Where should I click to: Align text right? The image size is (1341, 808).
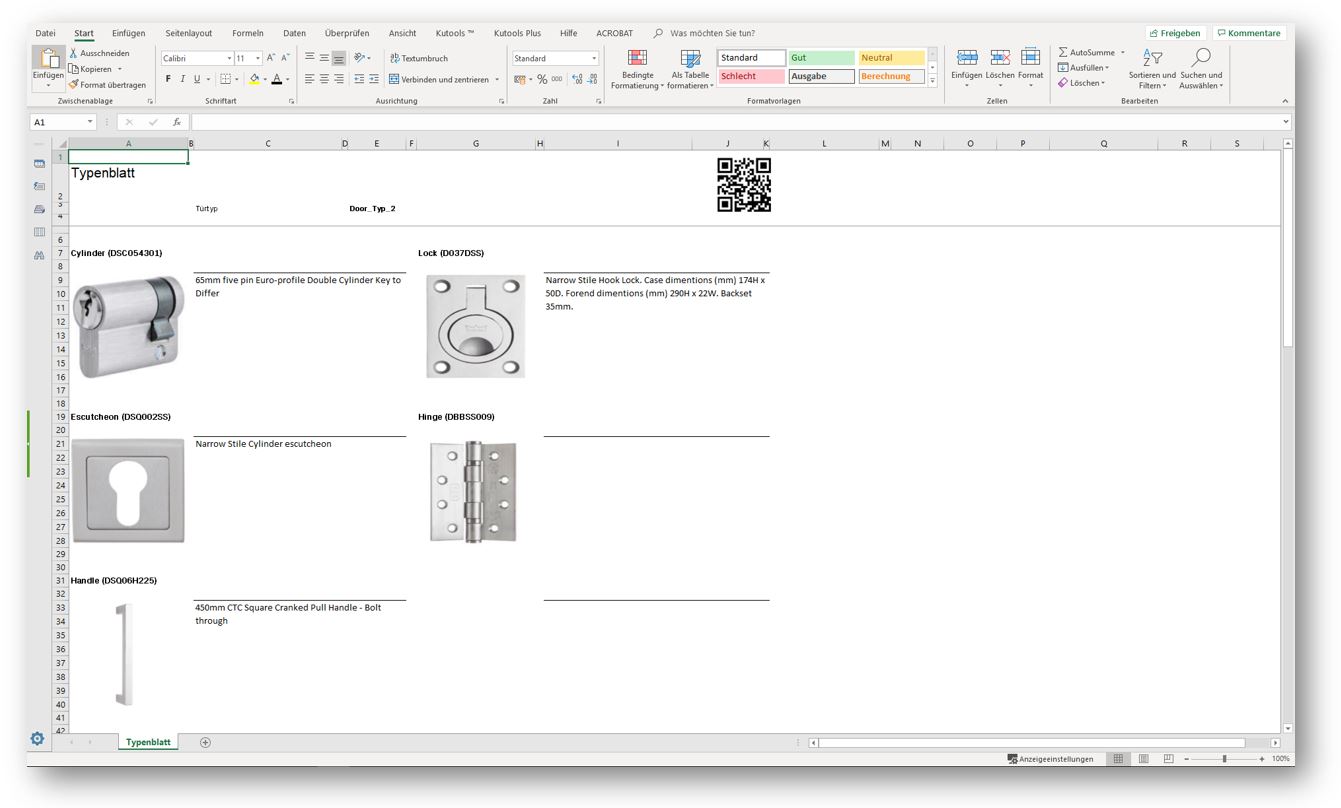click(x=339, y=79)
